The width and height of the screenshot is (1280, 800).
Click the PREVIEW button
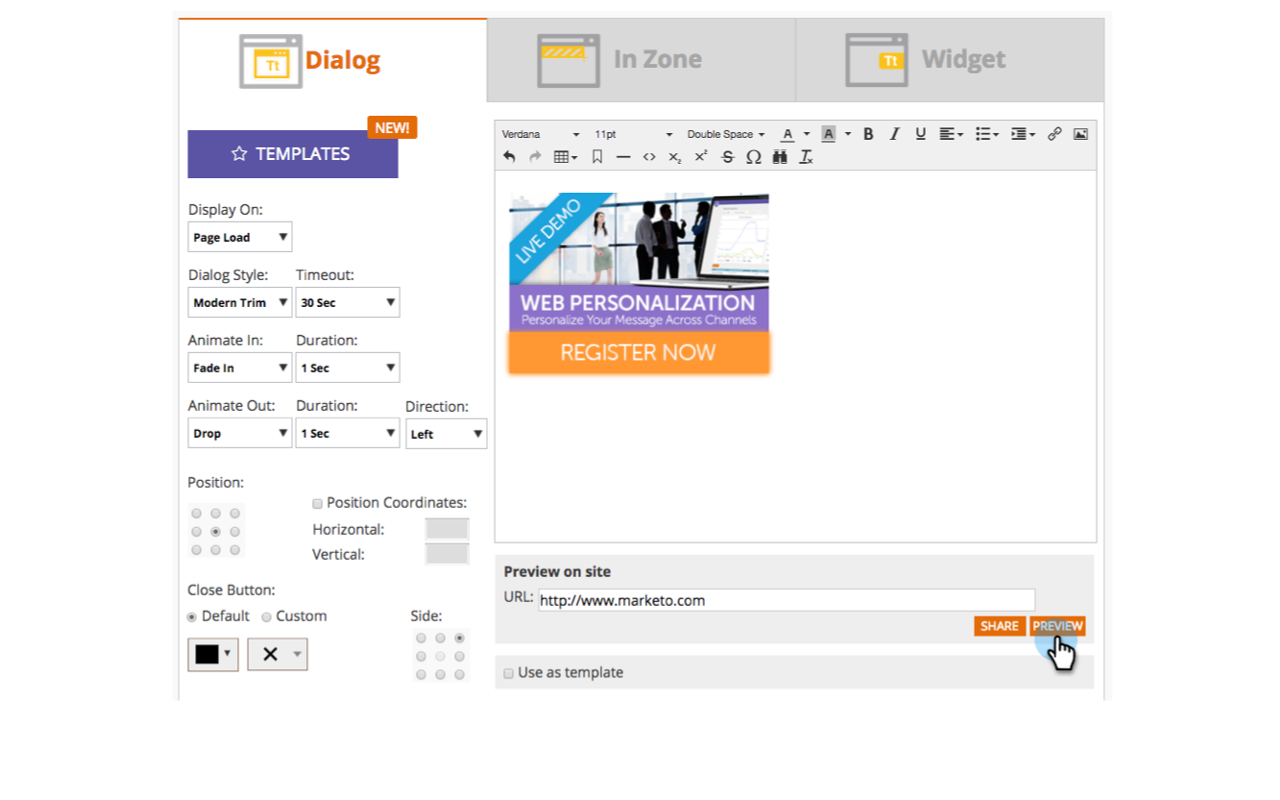[1057, 625]
